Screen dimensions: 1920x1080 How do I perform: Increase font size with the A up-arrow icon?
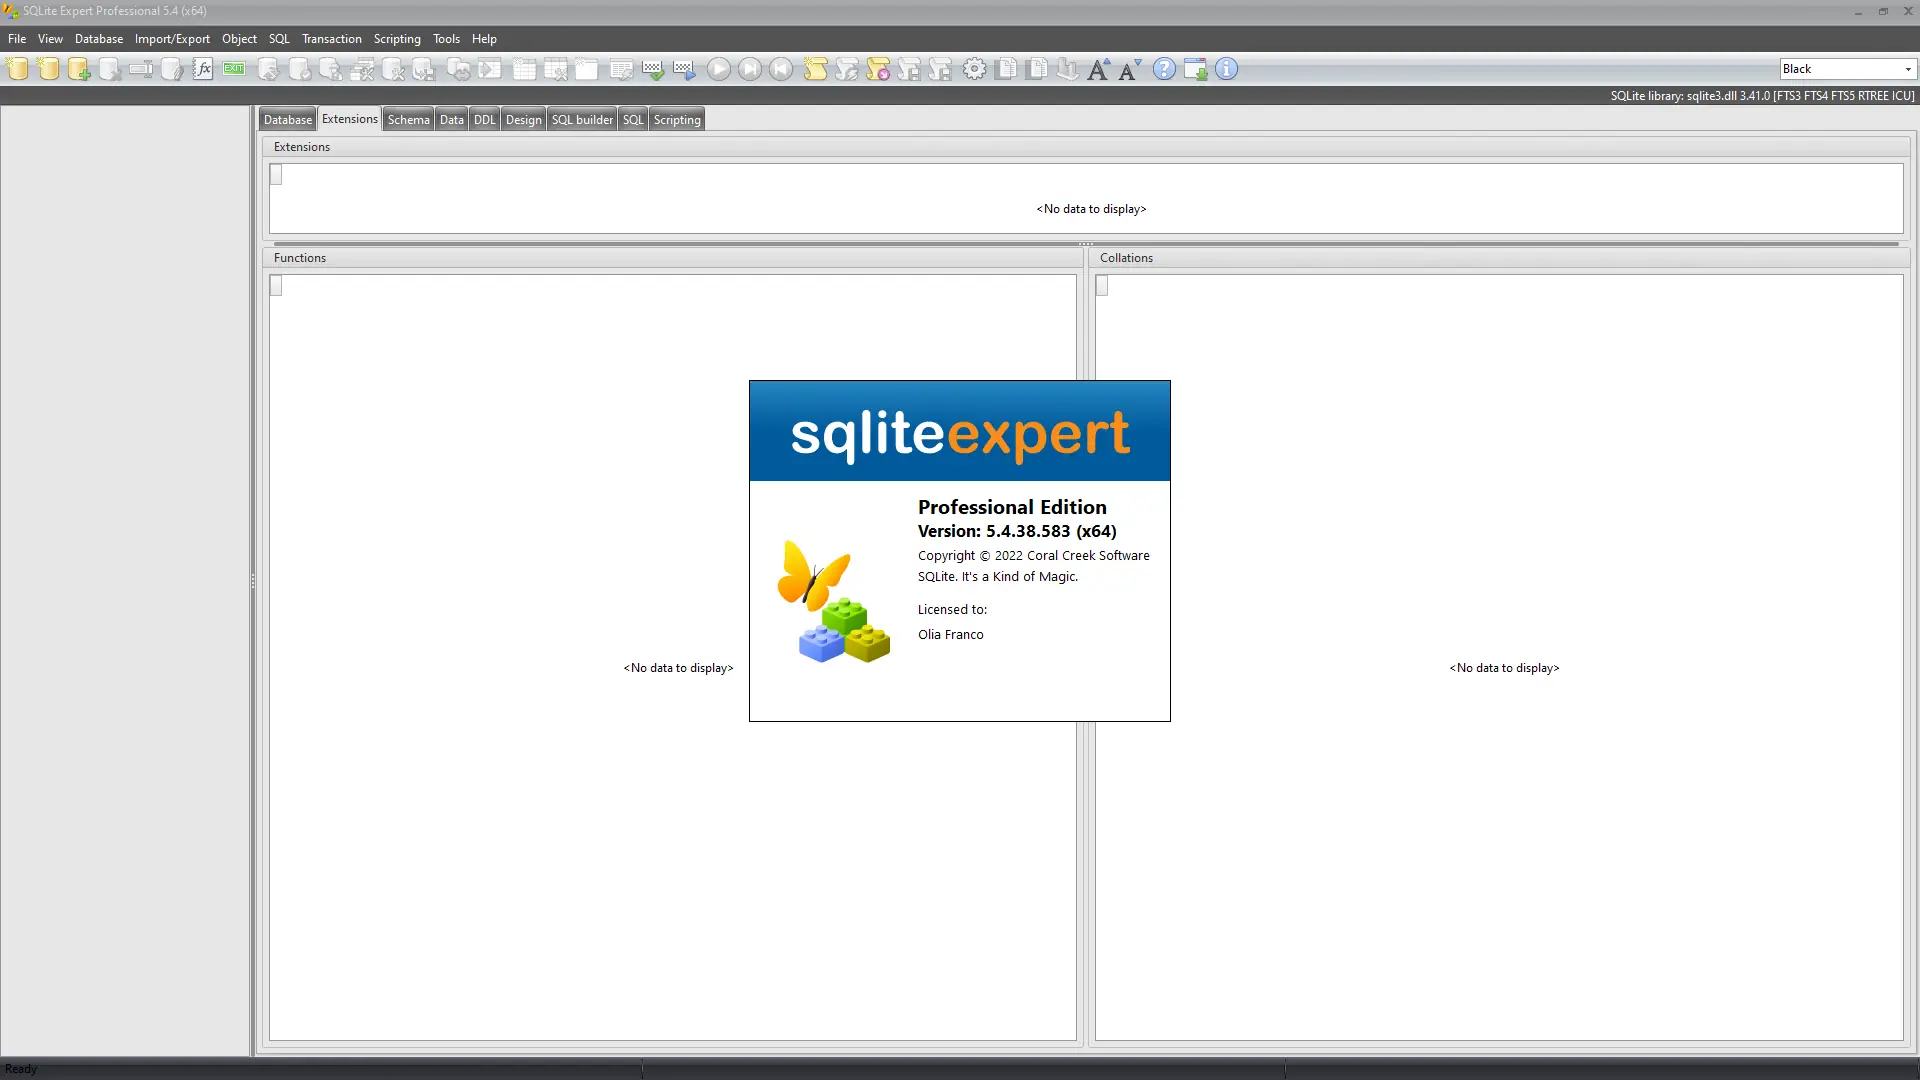(1098, 69)
